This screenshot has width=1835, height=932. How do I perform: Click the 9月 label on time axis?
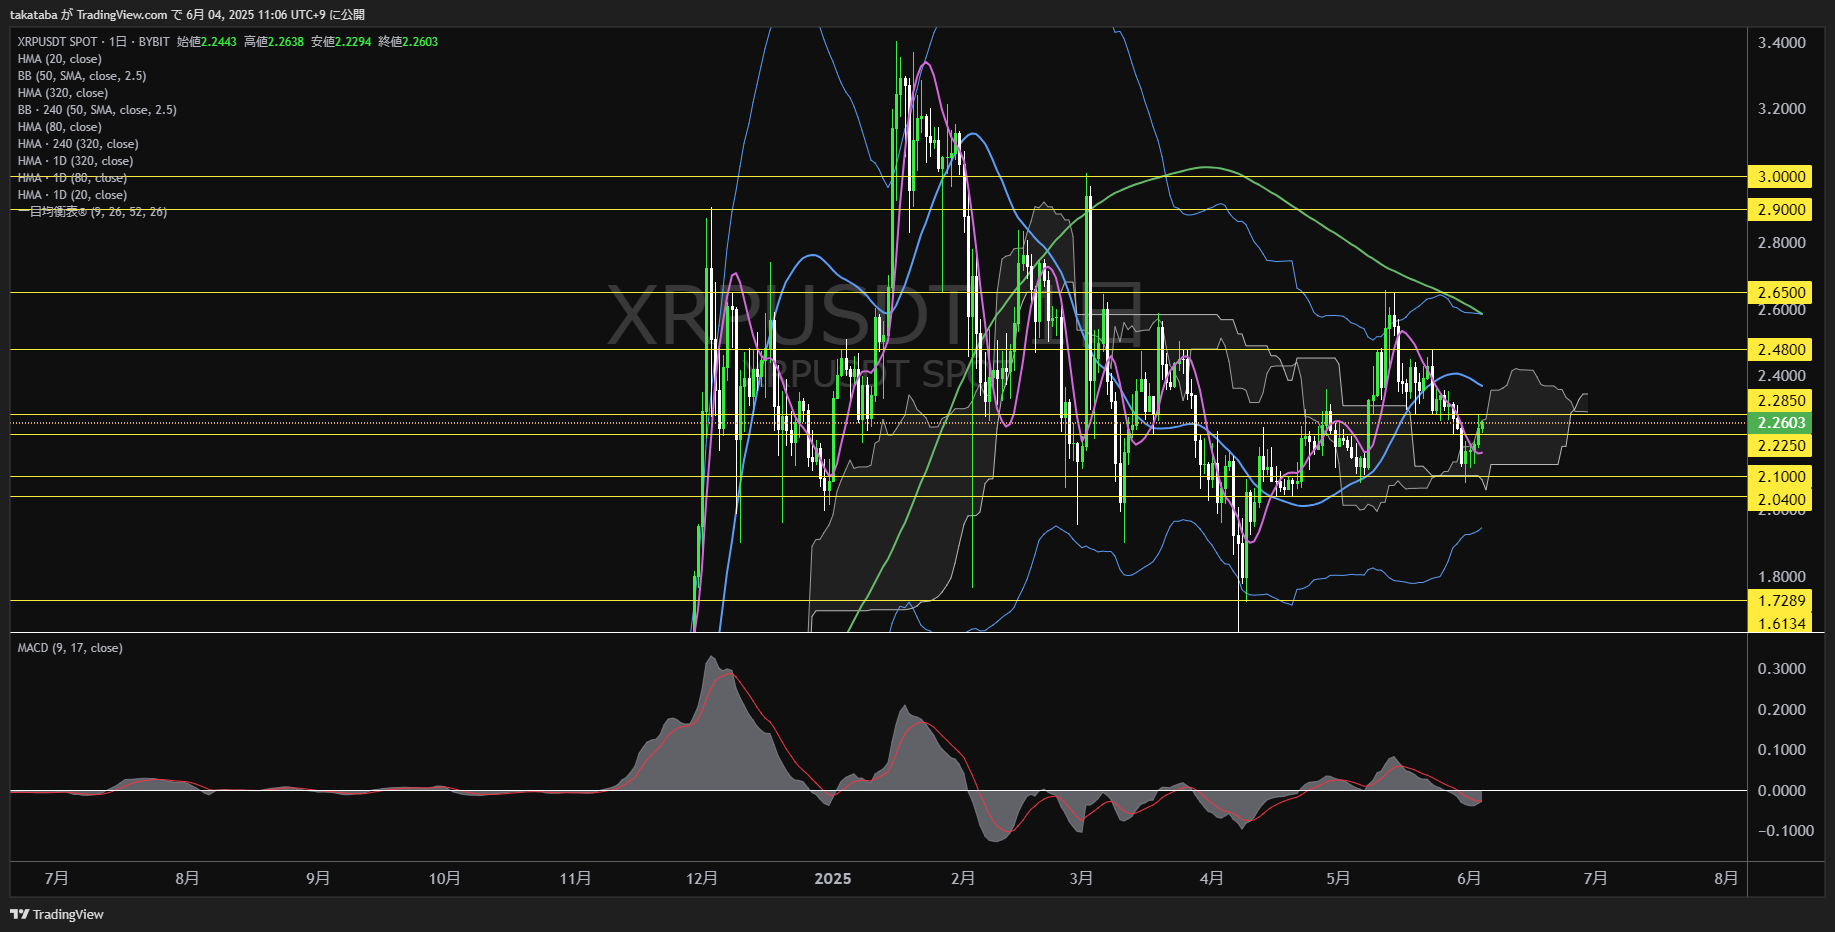(318, 878)
